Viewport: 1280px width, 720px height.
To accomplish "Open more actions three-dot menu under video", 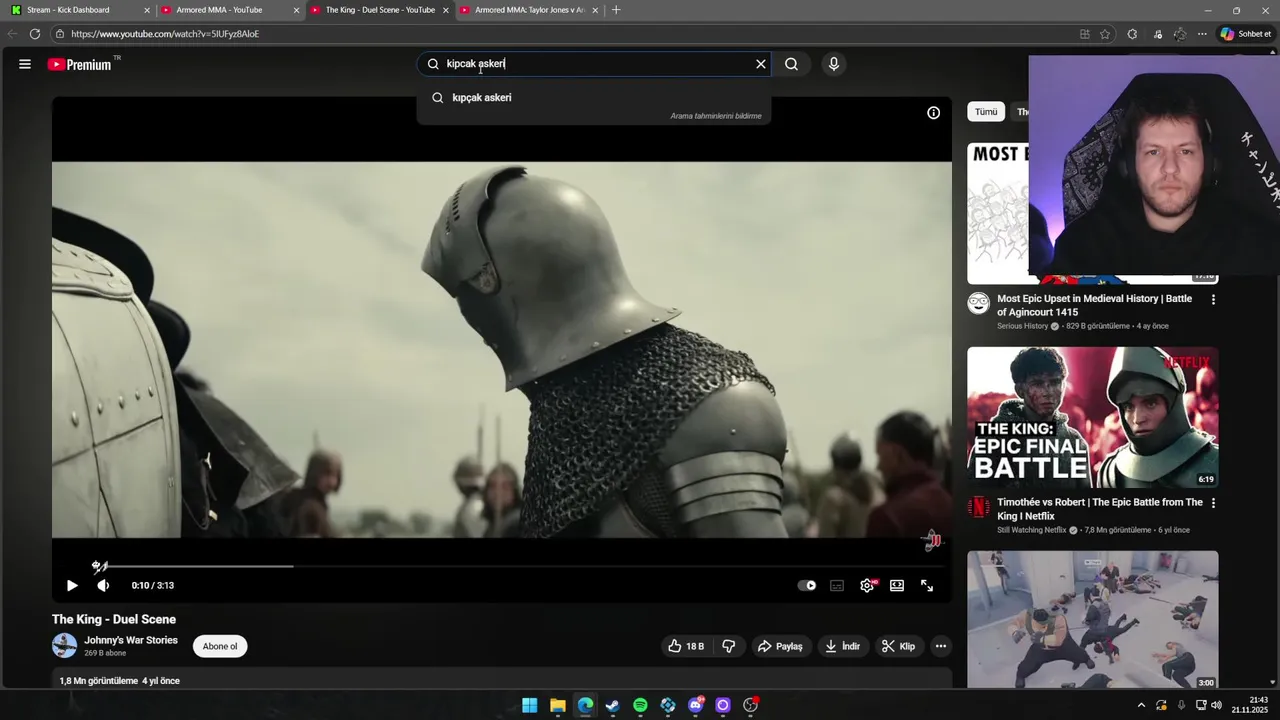I will (x=941, y=646).
